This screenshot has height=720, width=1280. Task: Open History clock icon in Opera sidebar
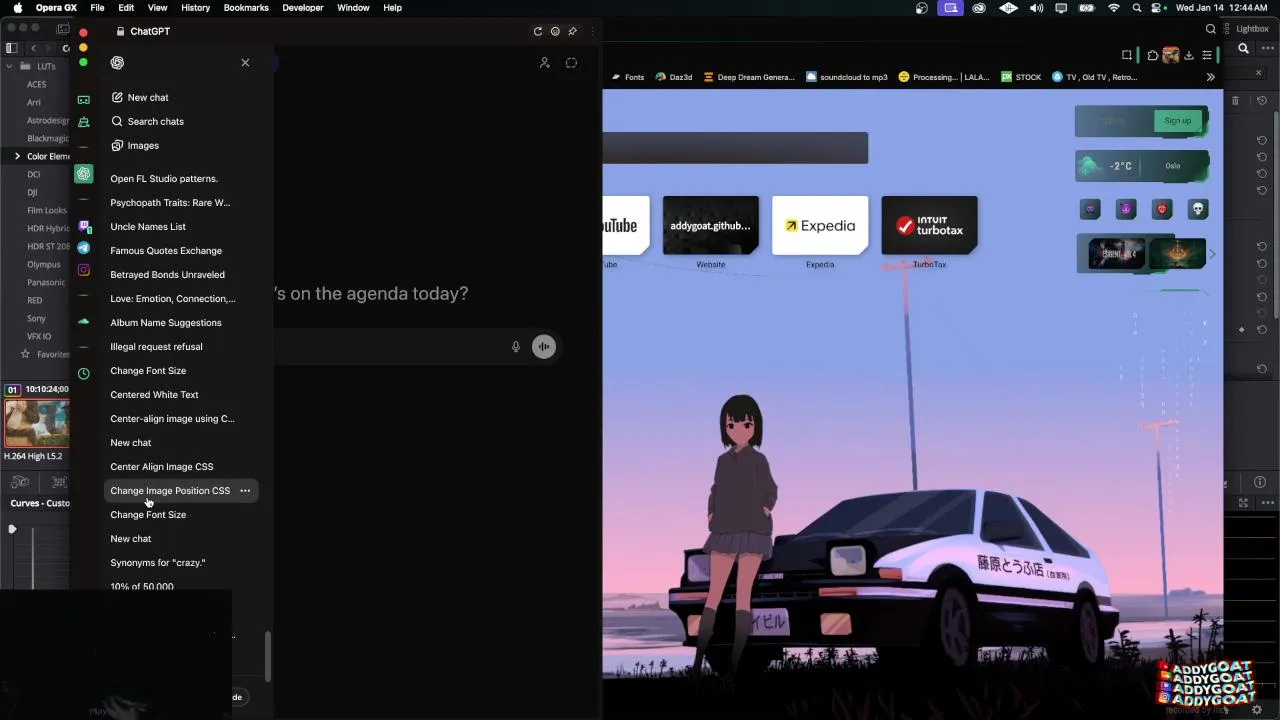84,373
